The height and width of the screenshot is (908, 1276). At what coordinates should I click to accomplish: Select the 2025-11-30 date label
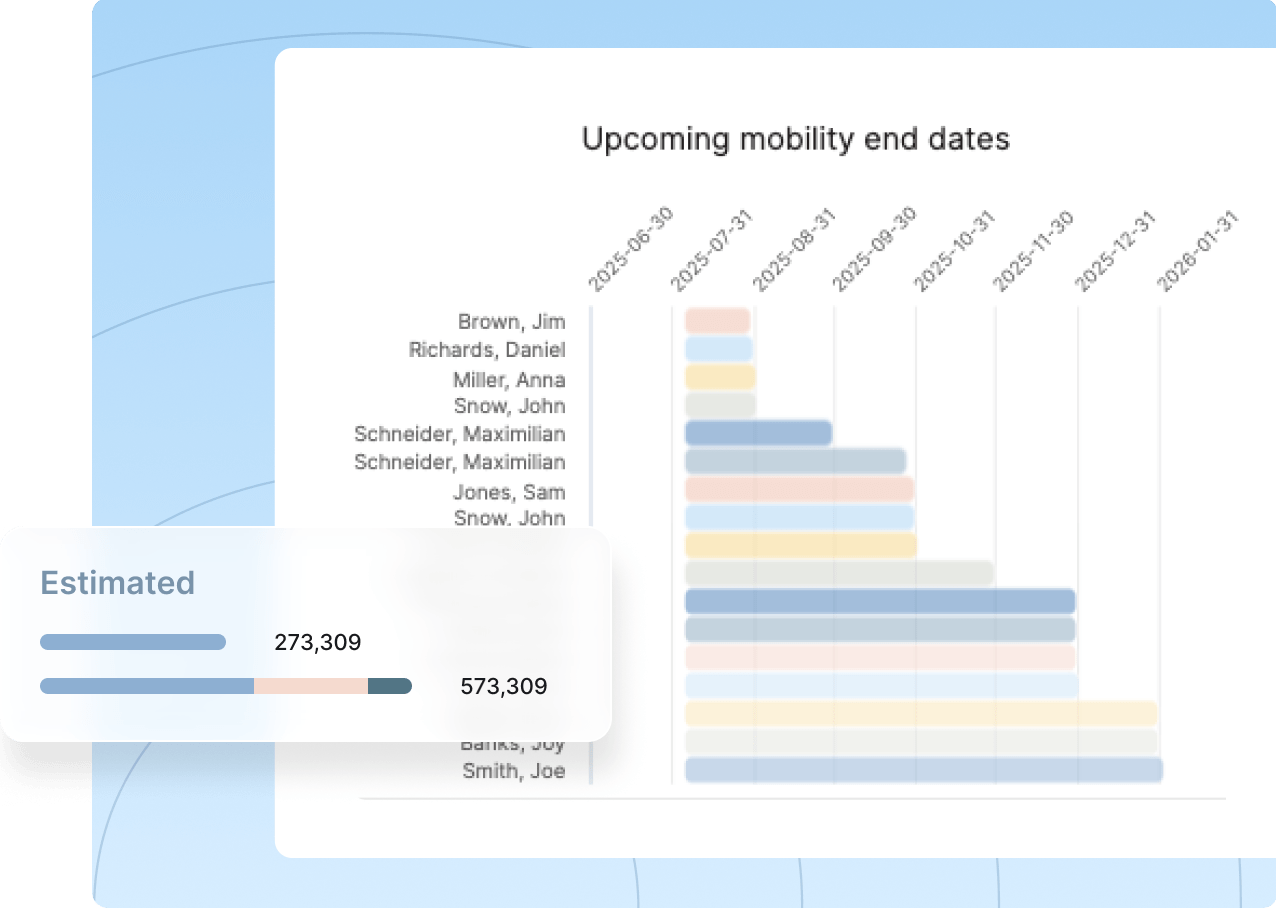(x=1033, y=251)
